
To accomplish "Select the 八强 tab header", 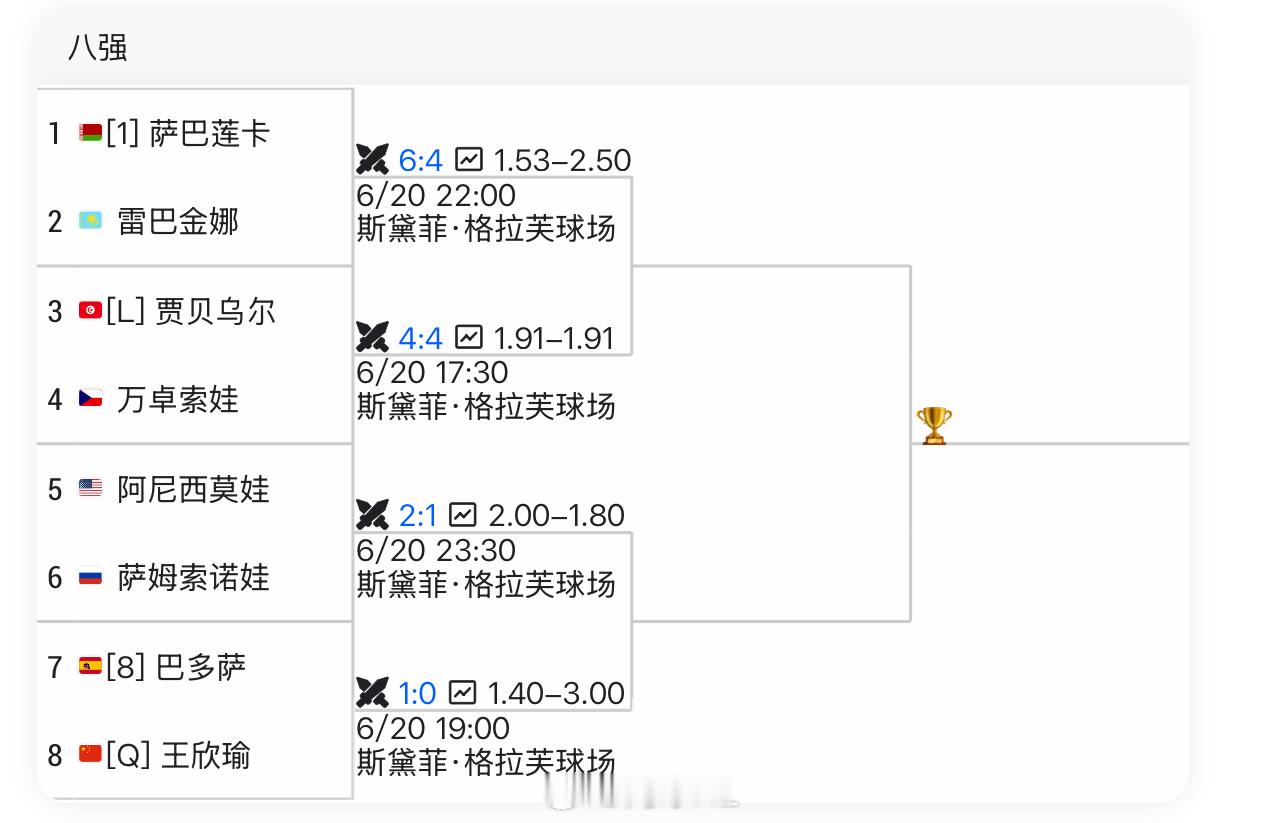I will click(98, 48).
